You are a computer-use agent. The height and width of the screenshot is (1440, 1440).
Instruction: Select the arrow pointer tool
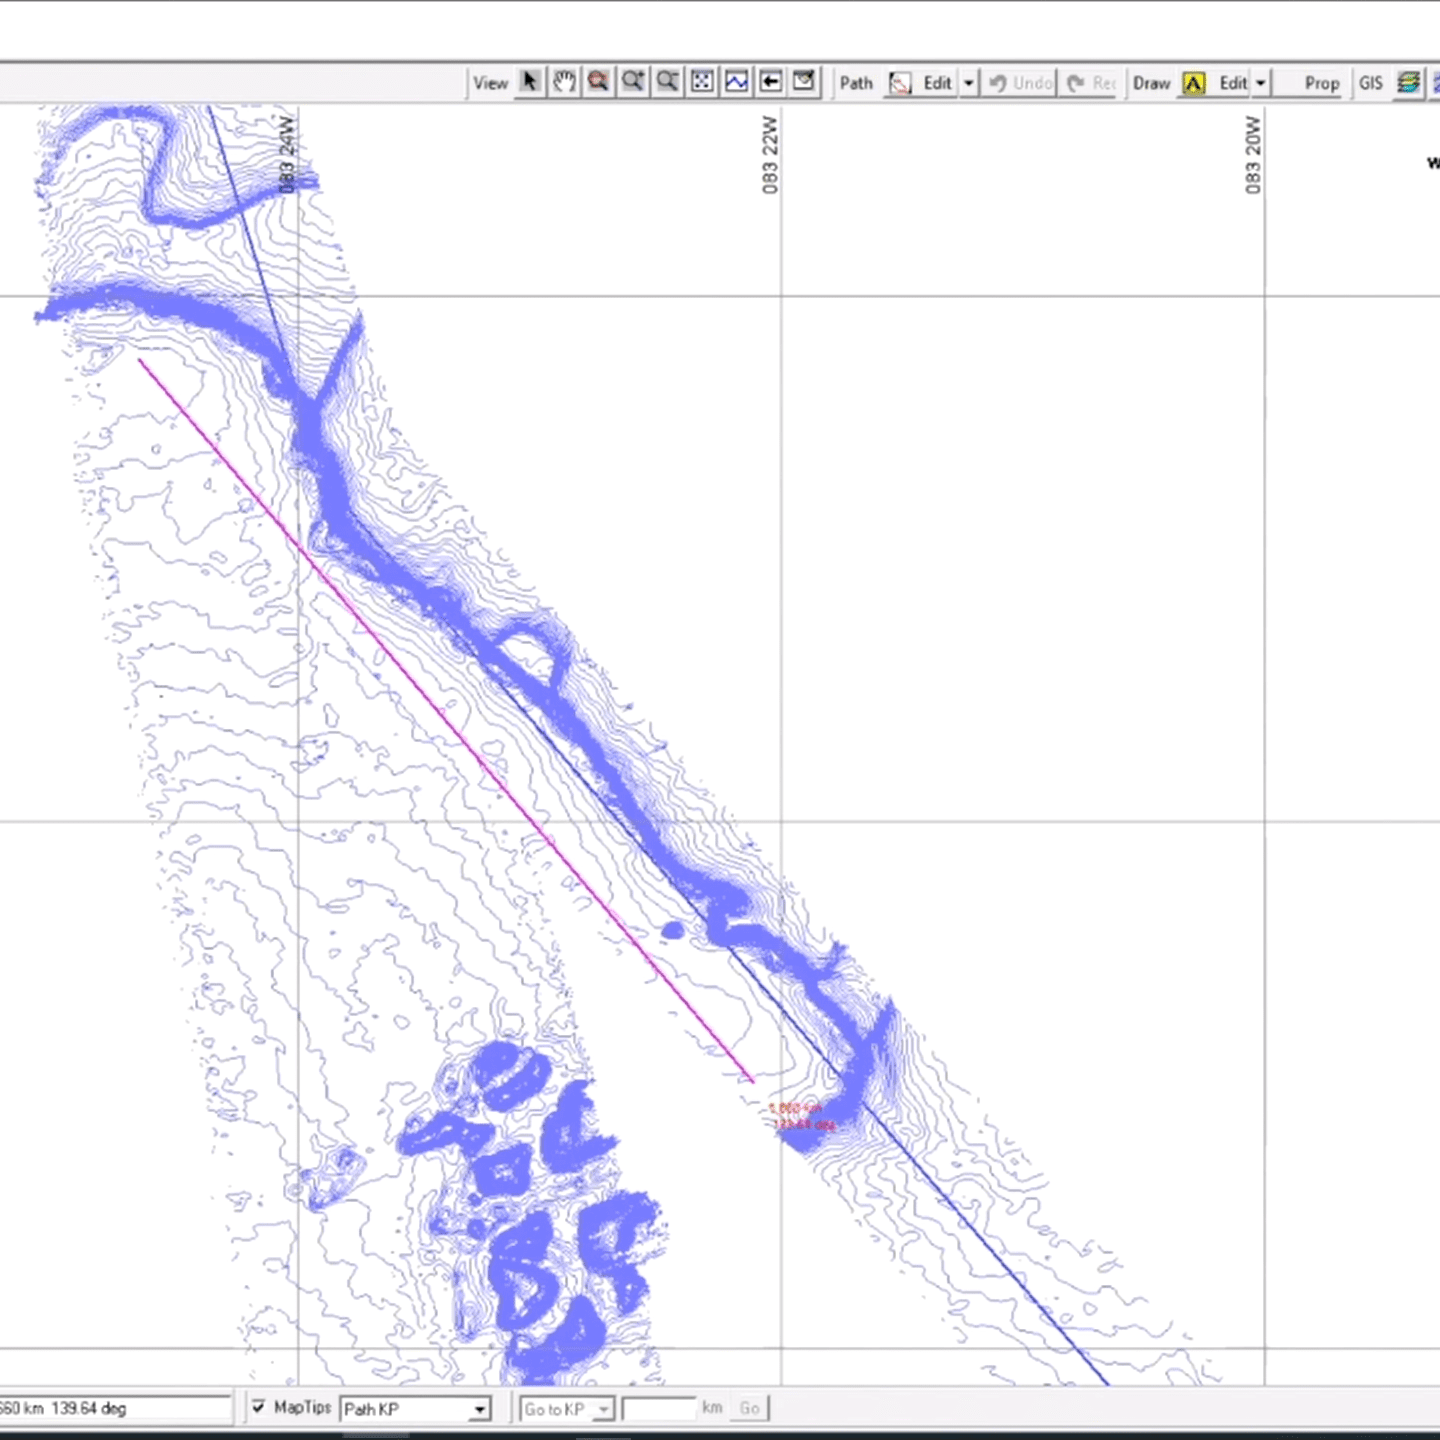point(530,82)
